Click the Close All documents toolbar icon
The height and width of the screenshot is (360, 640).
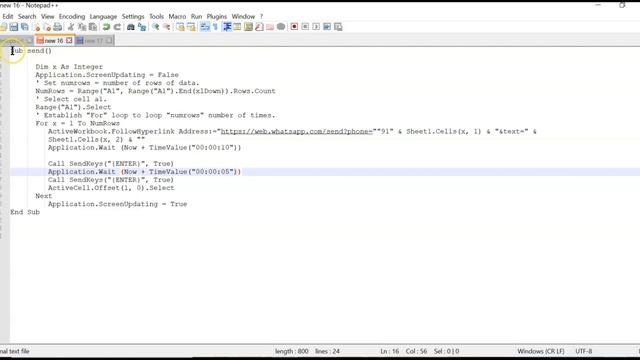pyautogui.click(x=47, y=27)
